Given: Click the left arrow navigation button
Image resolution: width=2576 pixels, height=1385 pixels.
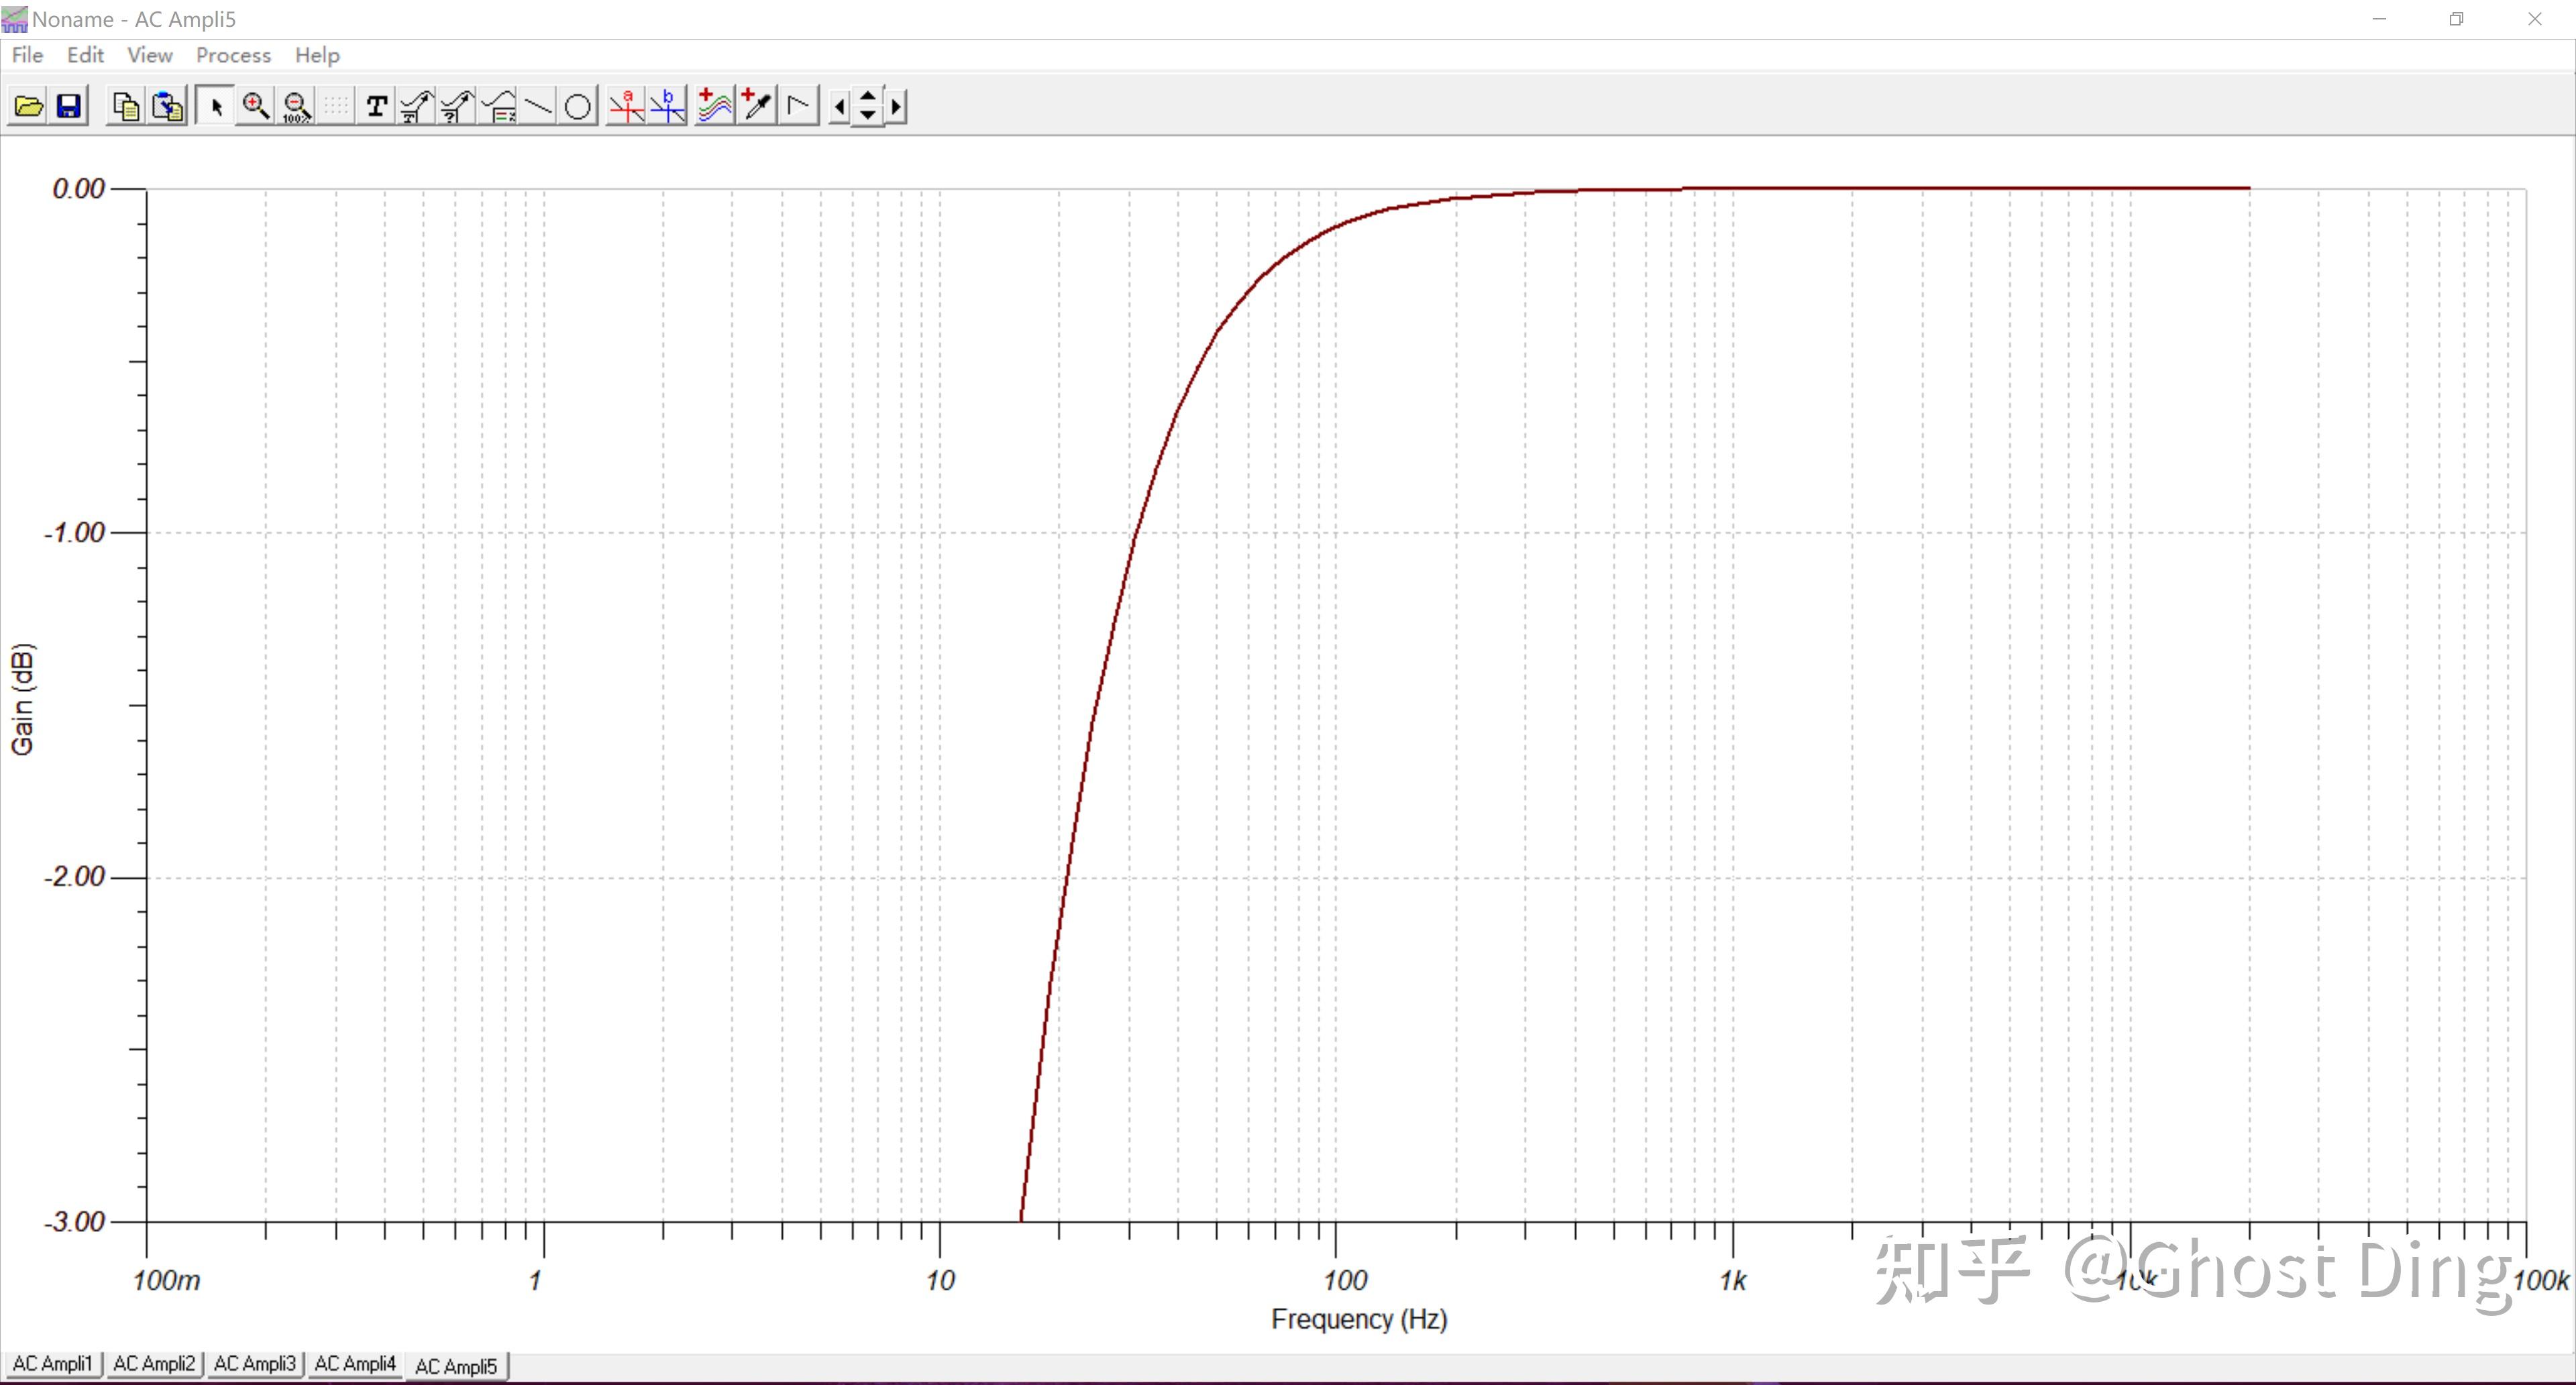Looking at the screenshot, I should tap(840, 106).
